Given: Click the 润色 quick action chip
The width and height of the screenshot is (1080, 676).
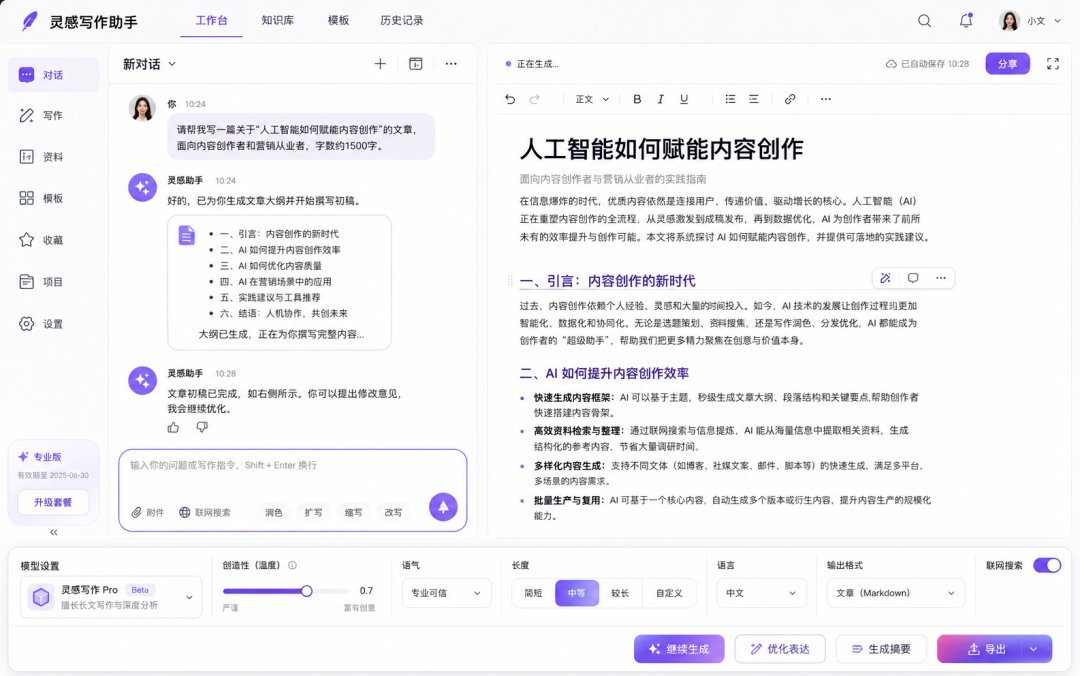Looking at the screenshot, I should pos(273,513).
